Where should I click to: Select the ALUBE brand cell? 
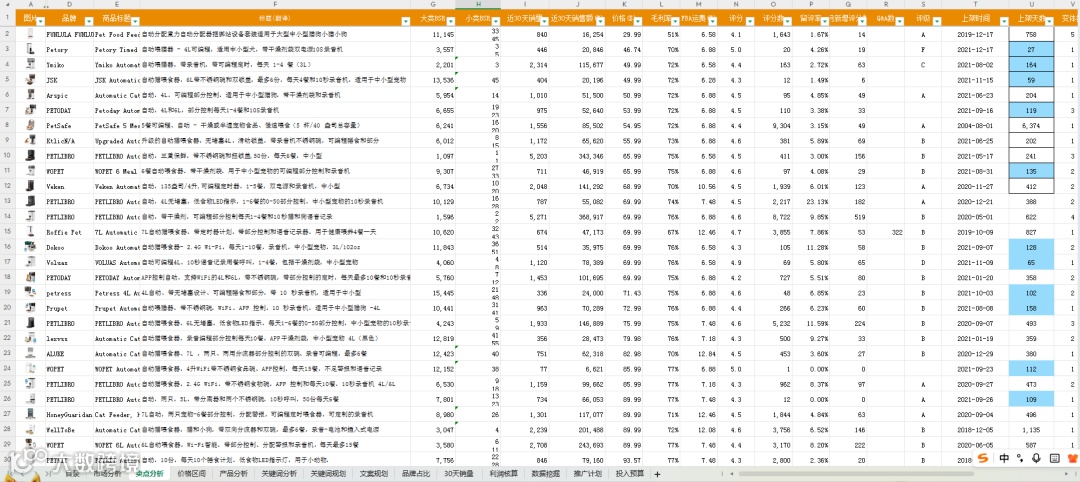[69, 353]
